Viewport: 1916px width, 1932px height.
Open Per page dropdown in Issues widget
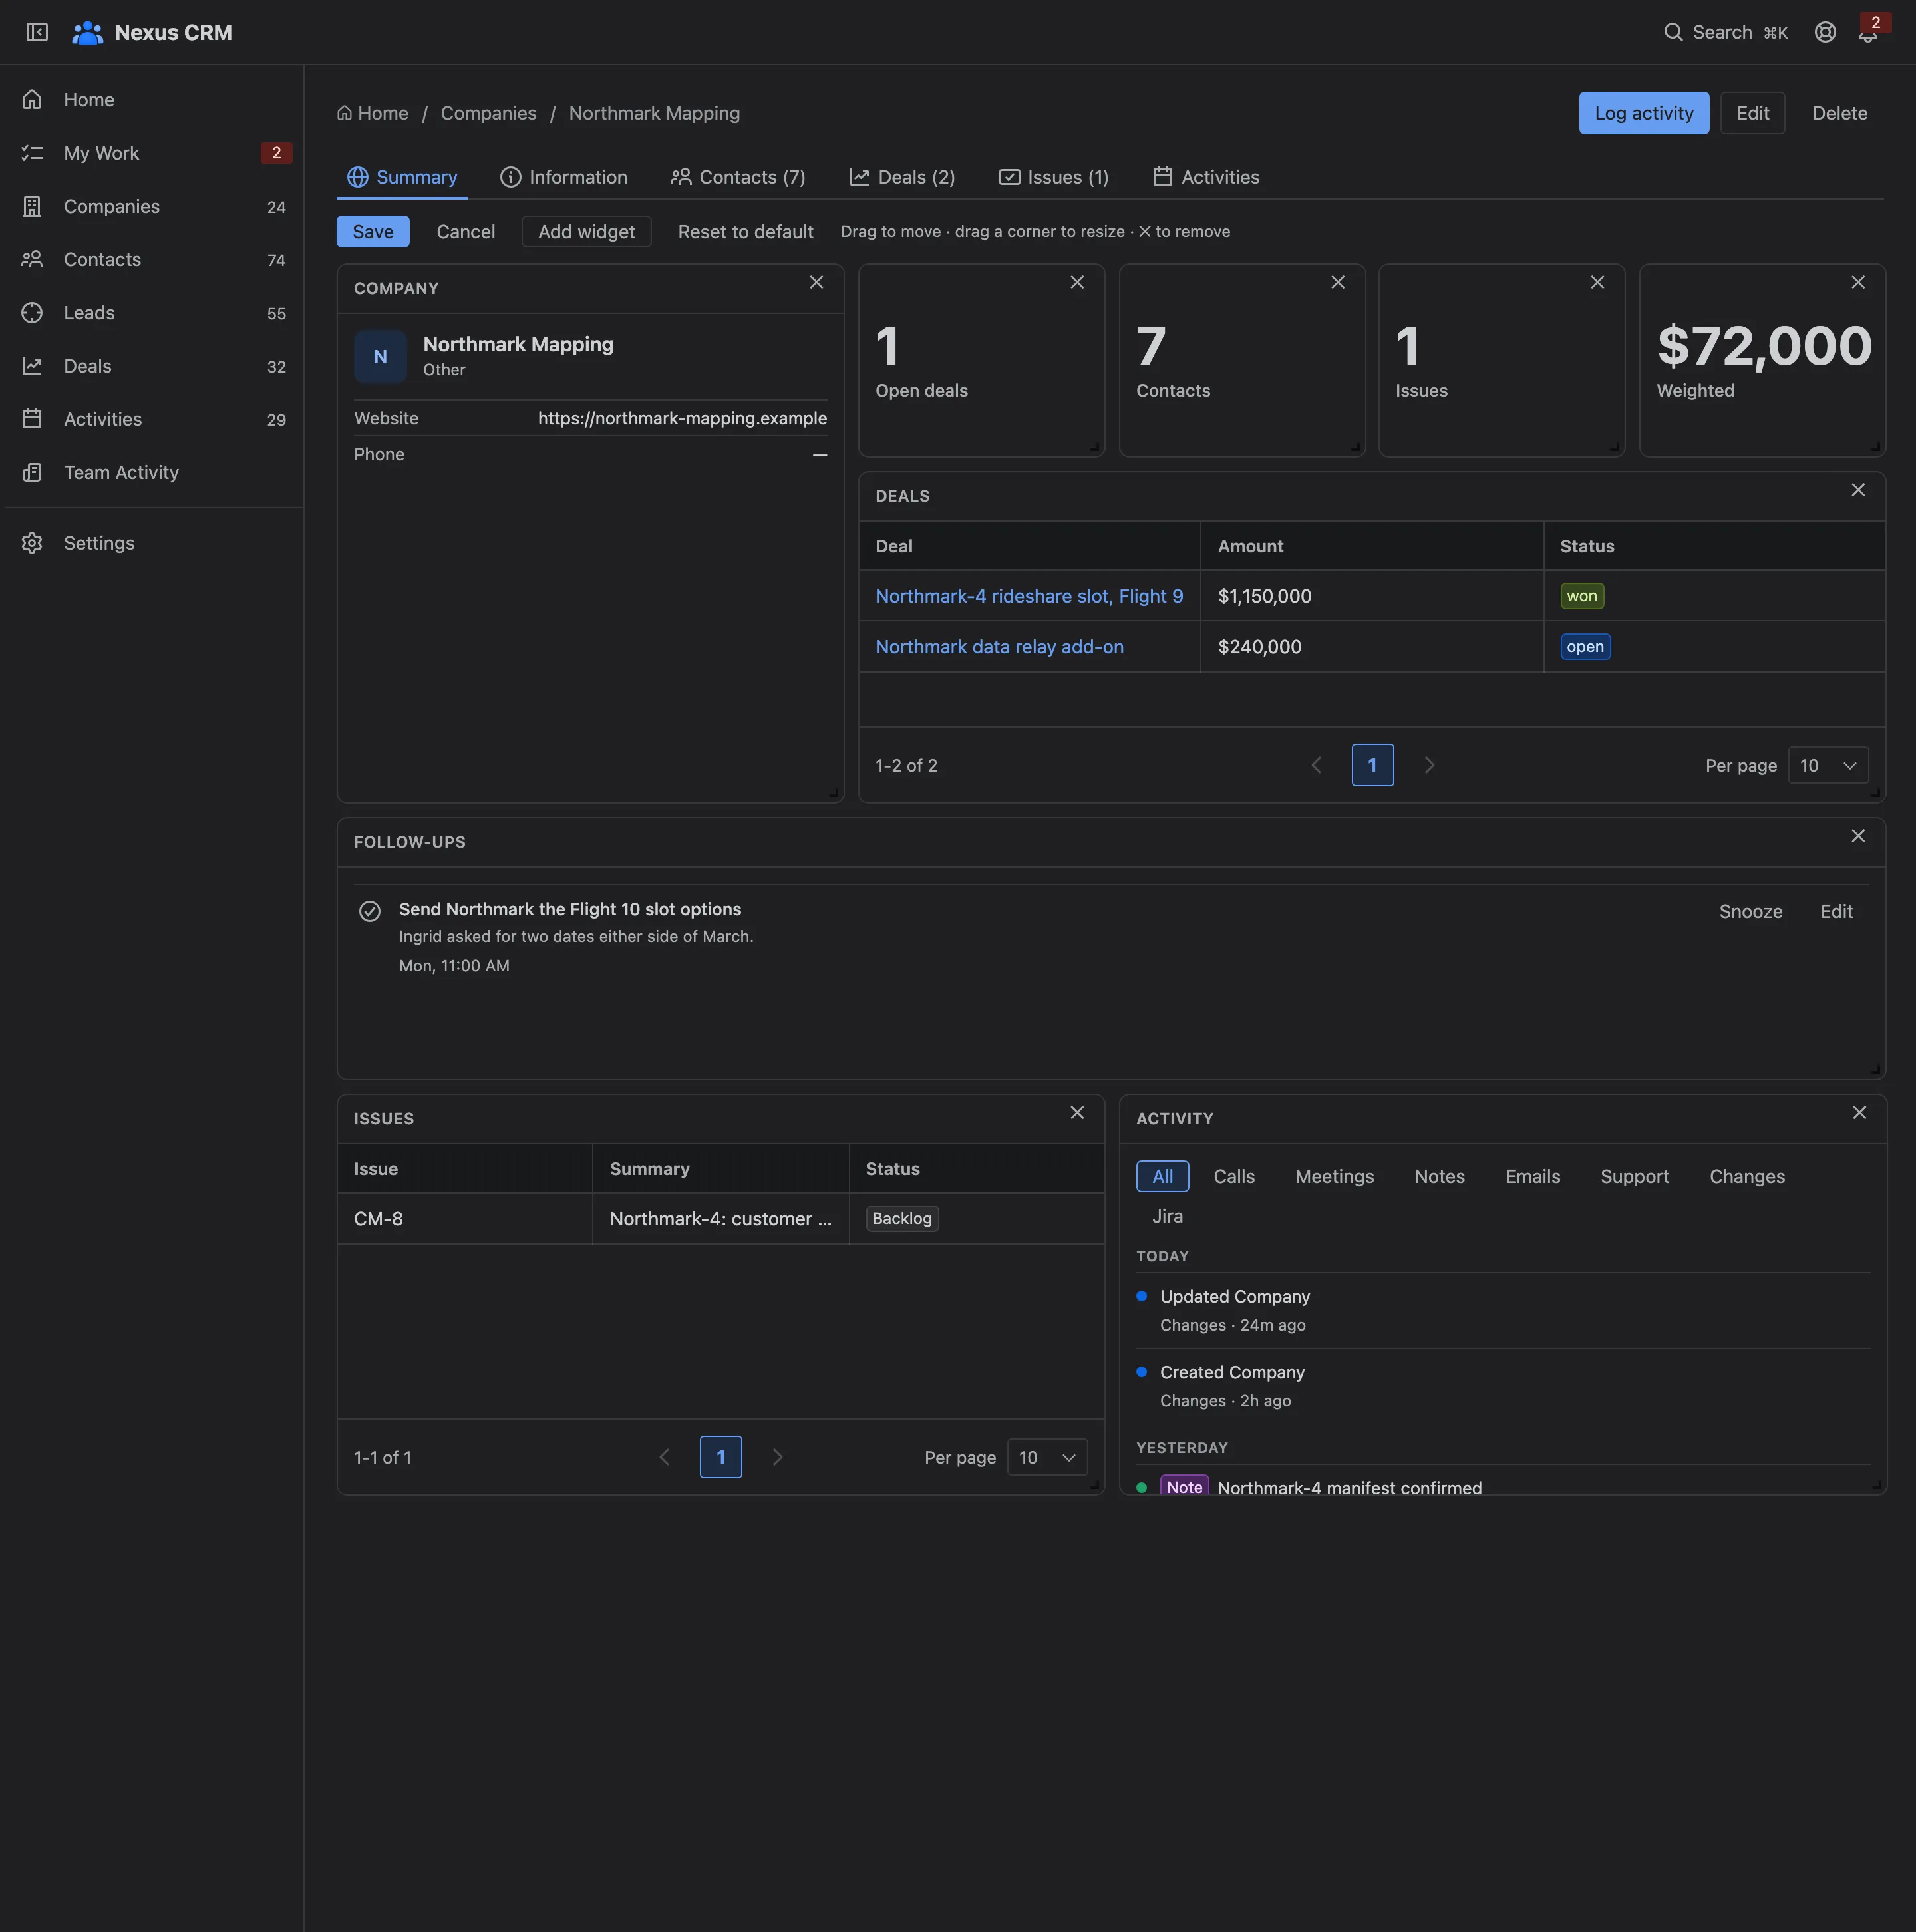pos(1047,1458)
